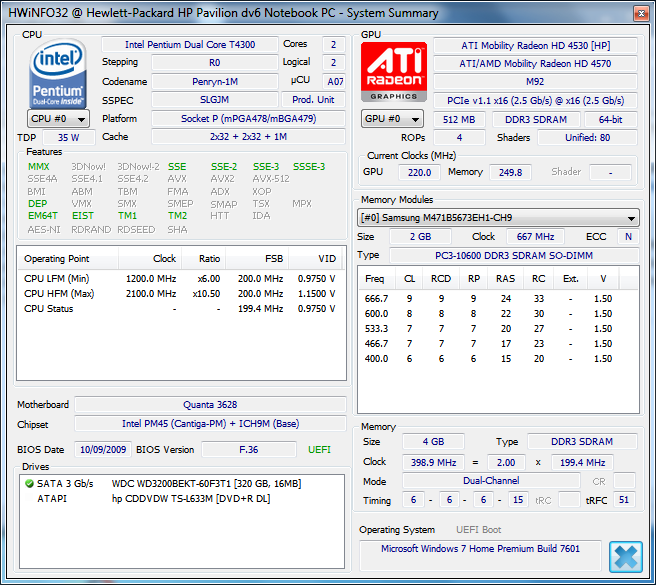
Task: Click the green SATA drive status icon
Action: 29,484
